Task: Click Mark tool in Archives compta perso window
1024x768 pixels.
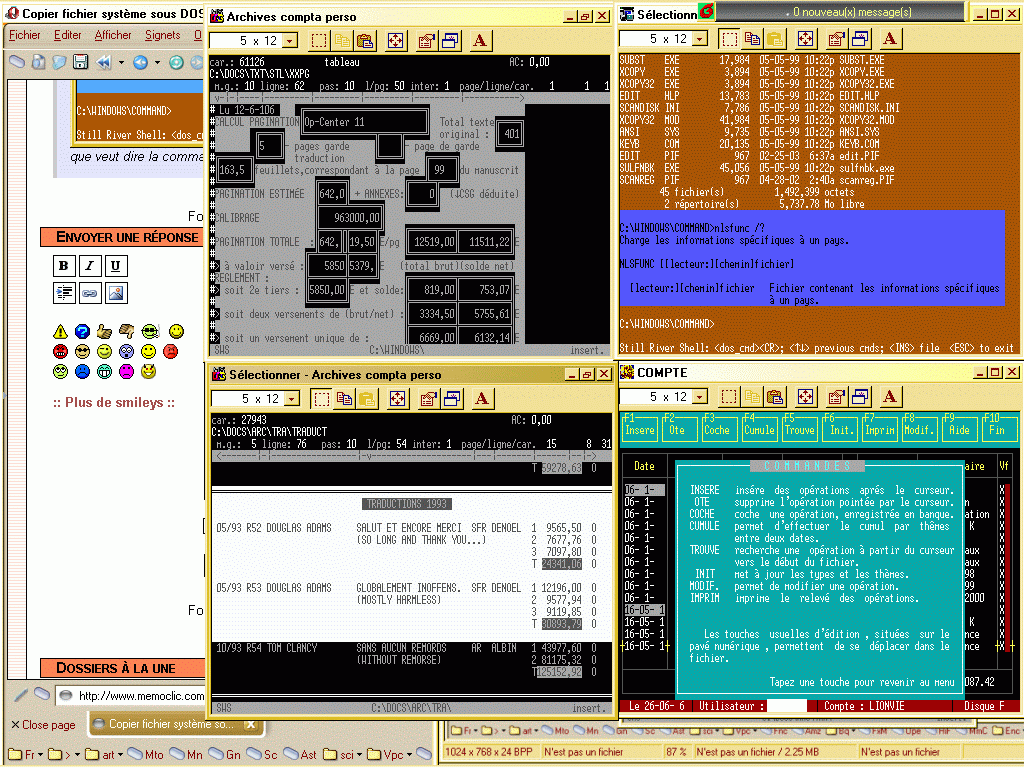Action: pos(319,41)
